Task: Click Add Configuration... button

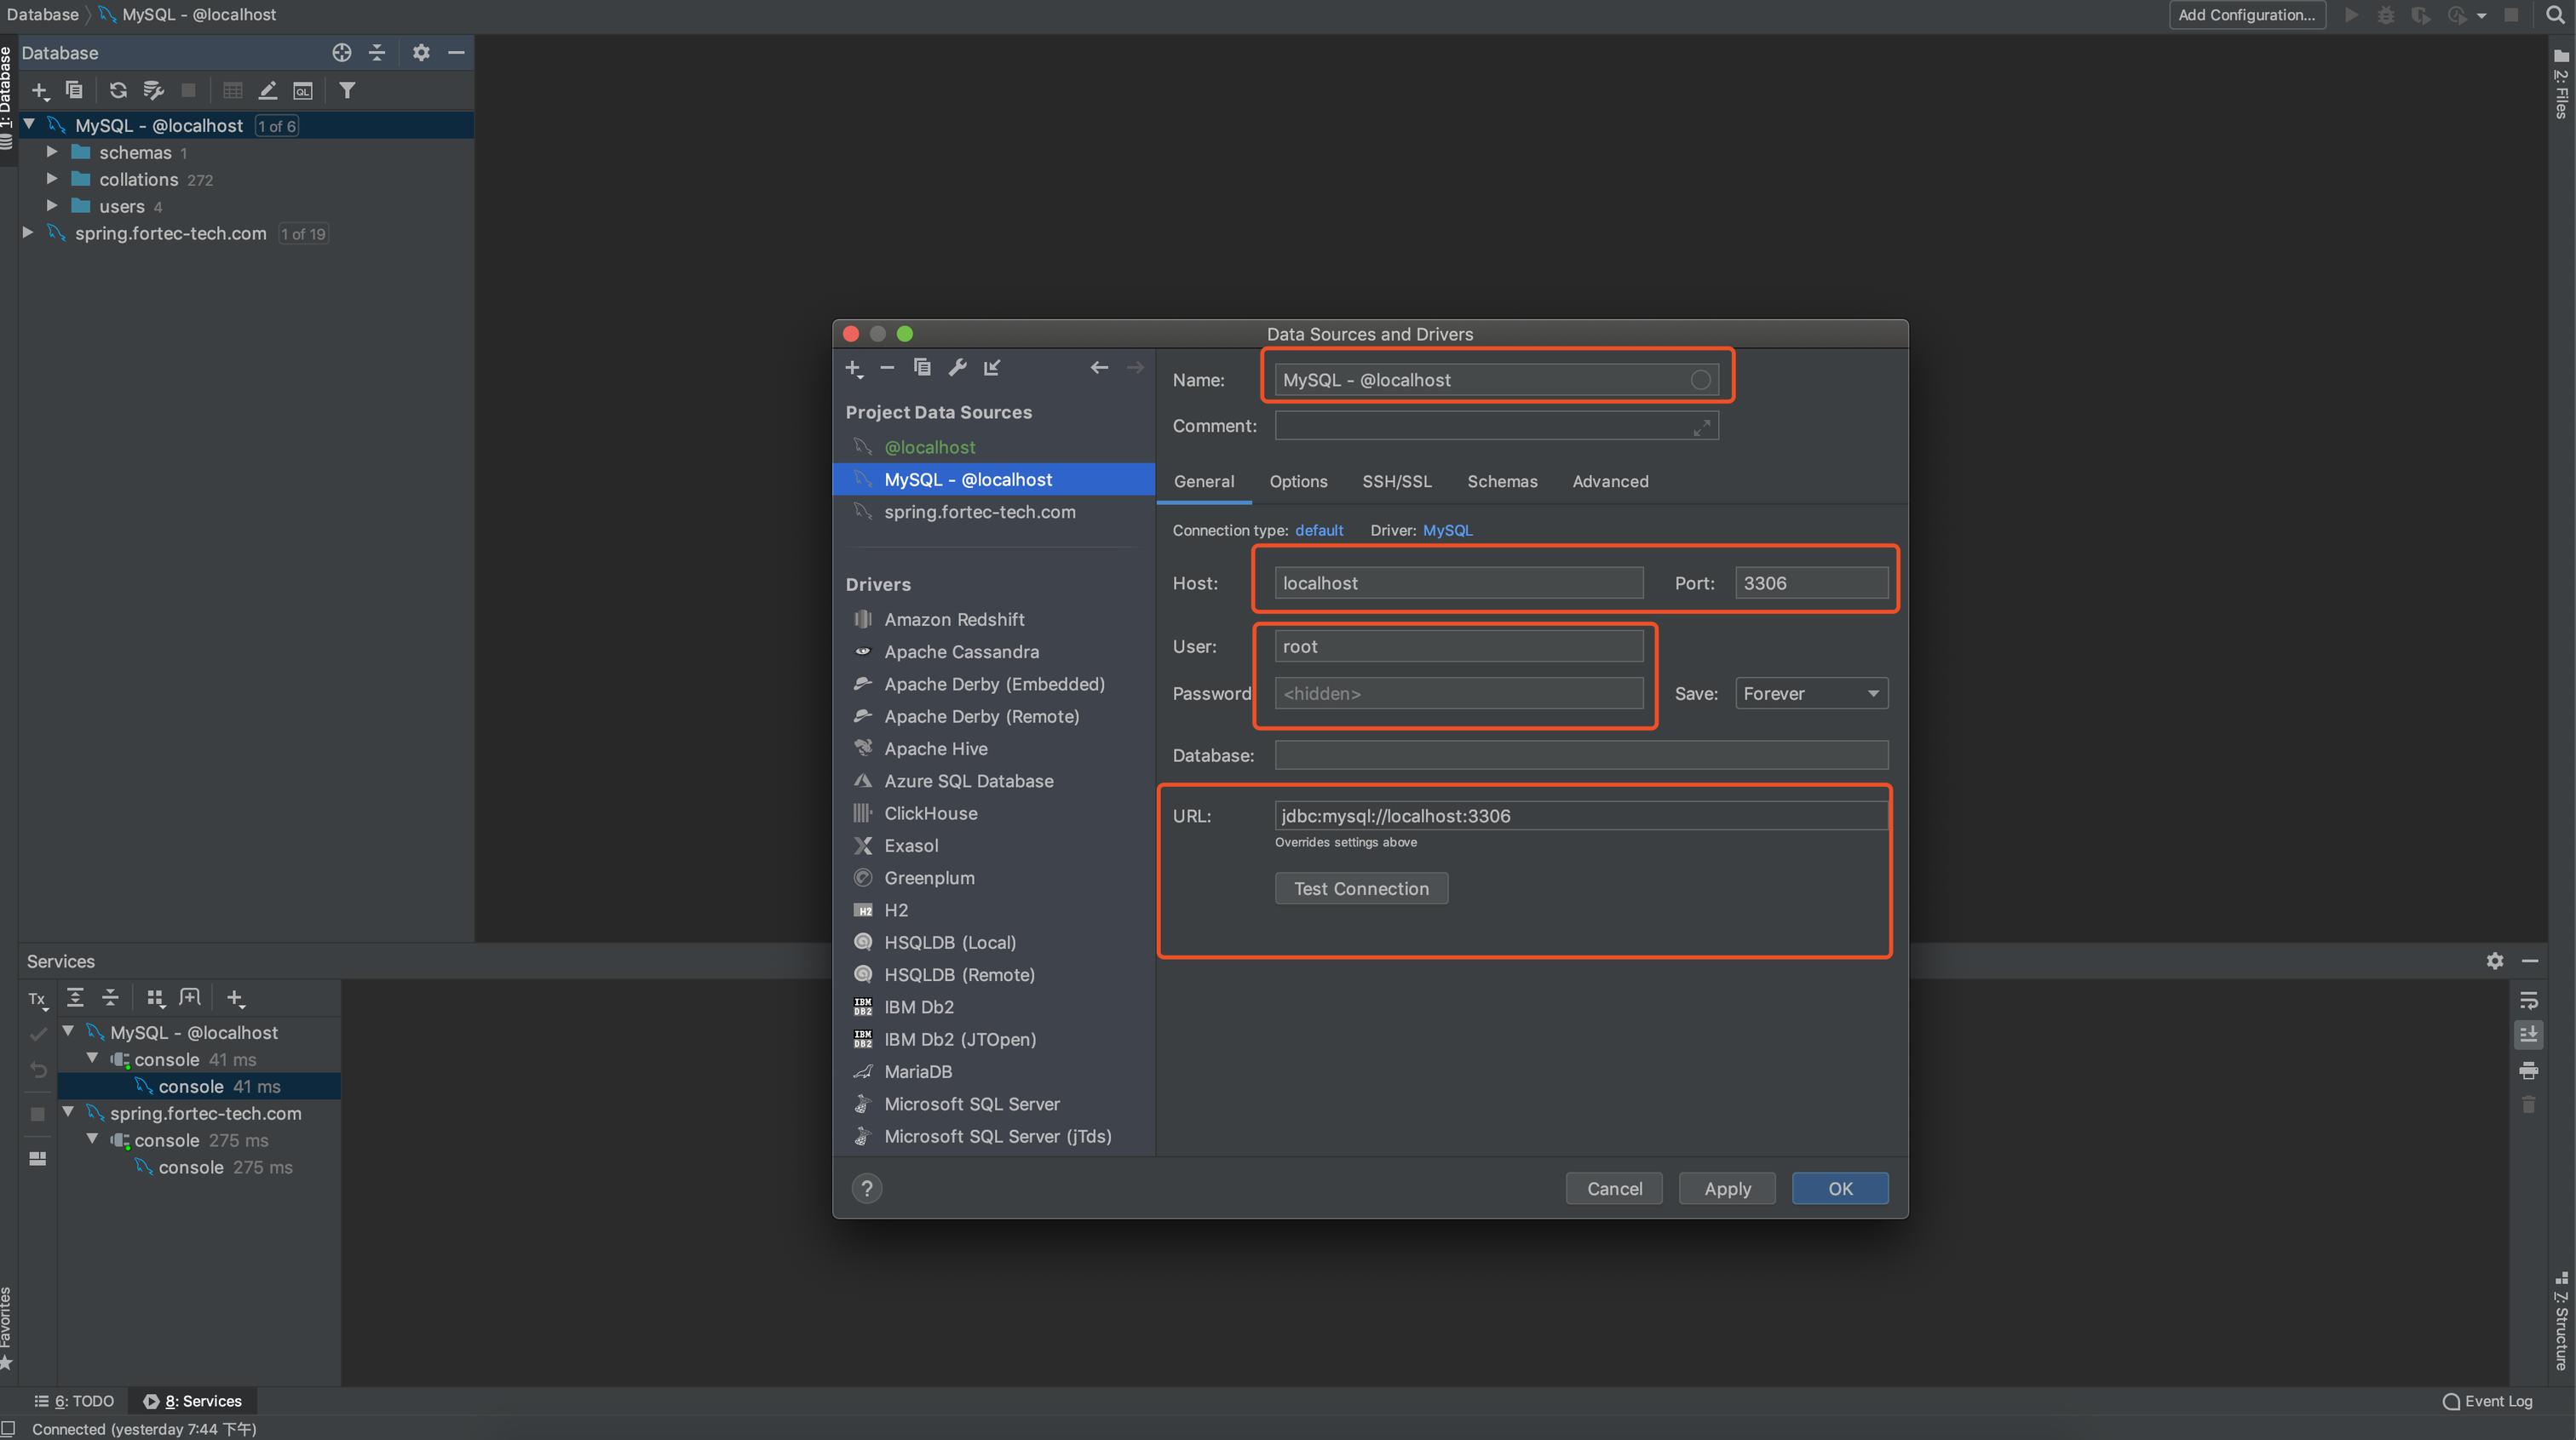Action: pyautogui.click(x=2247, y=15)
